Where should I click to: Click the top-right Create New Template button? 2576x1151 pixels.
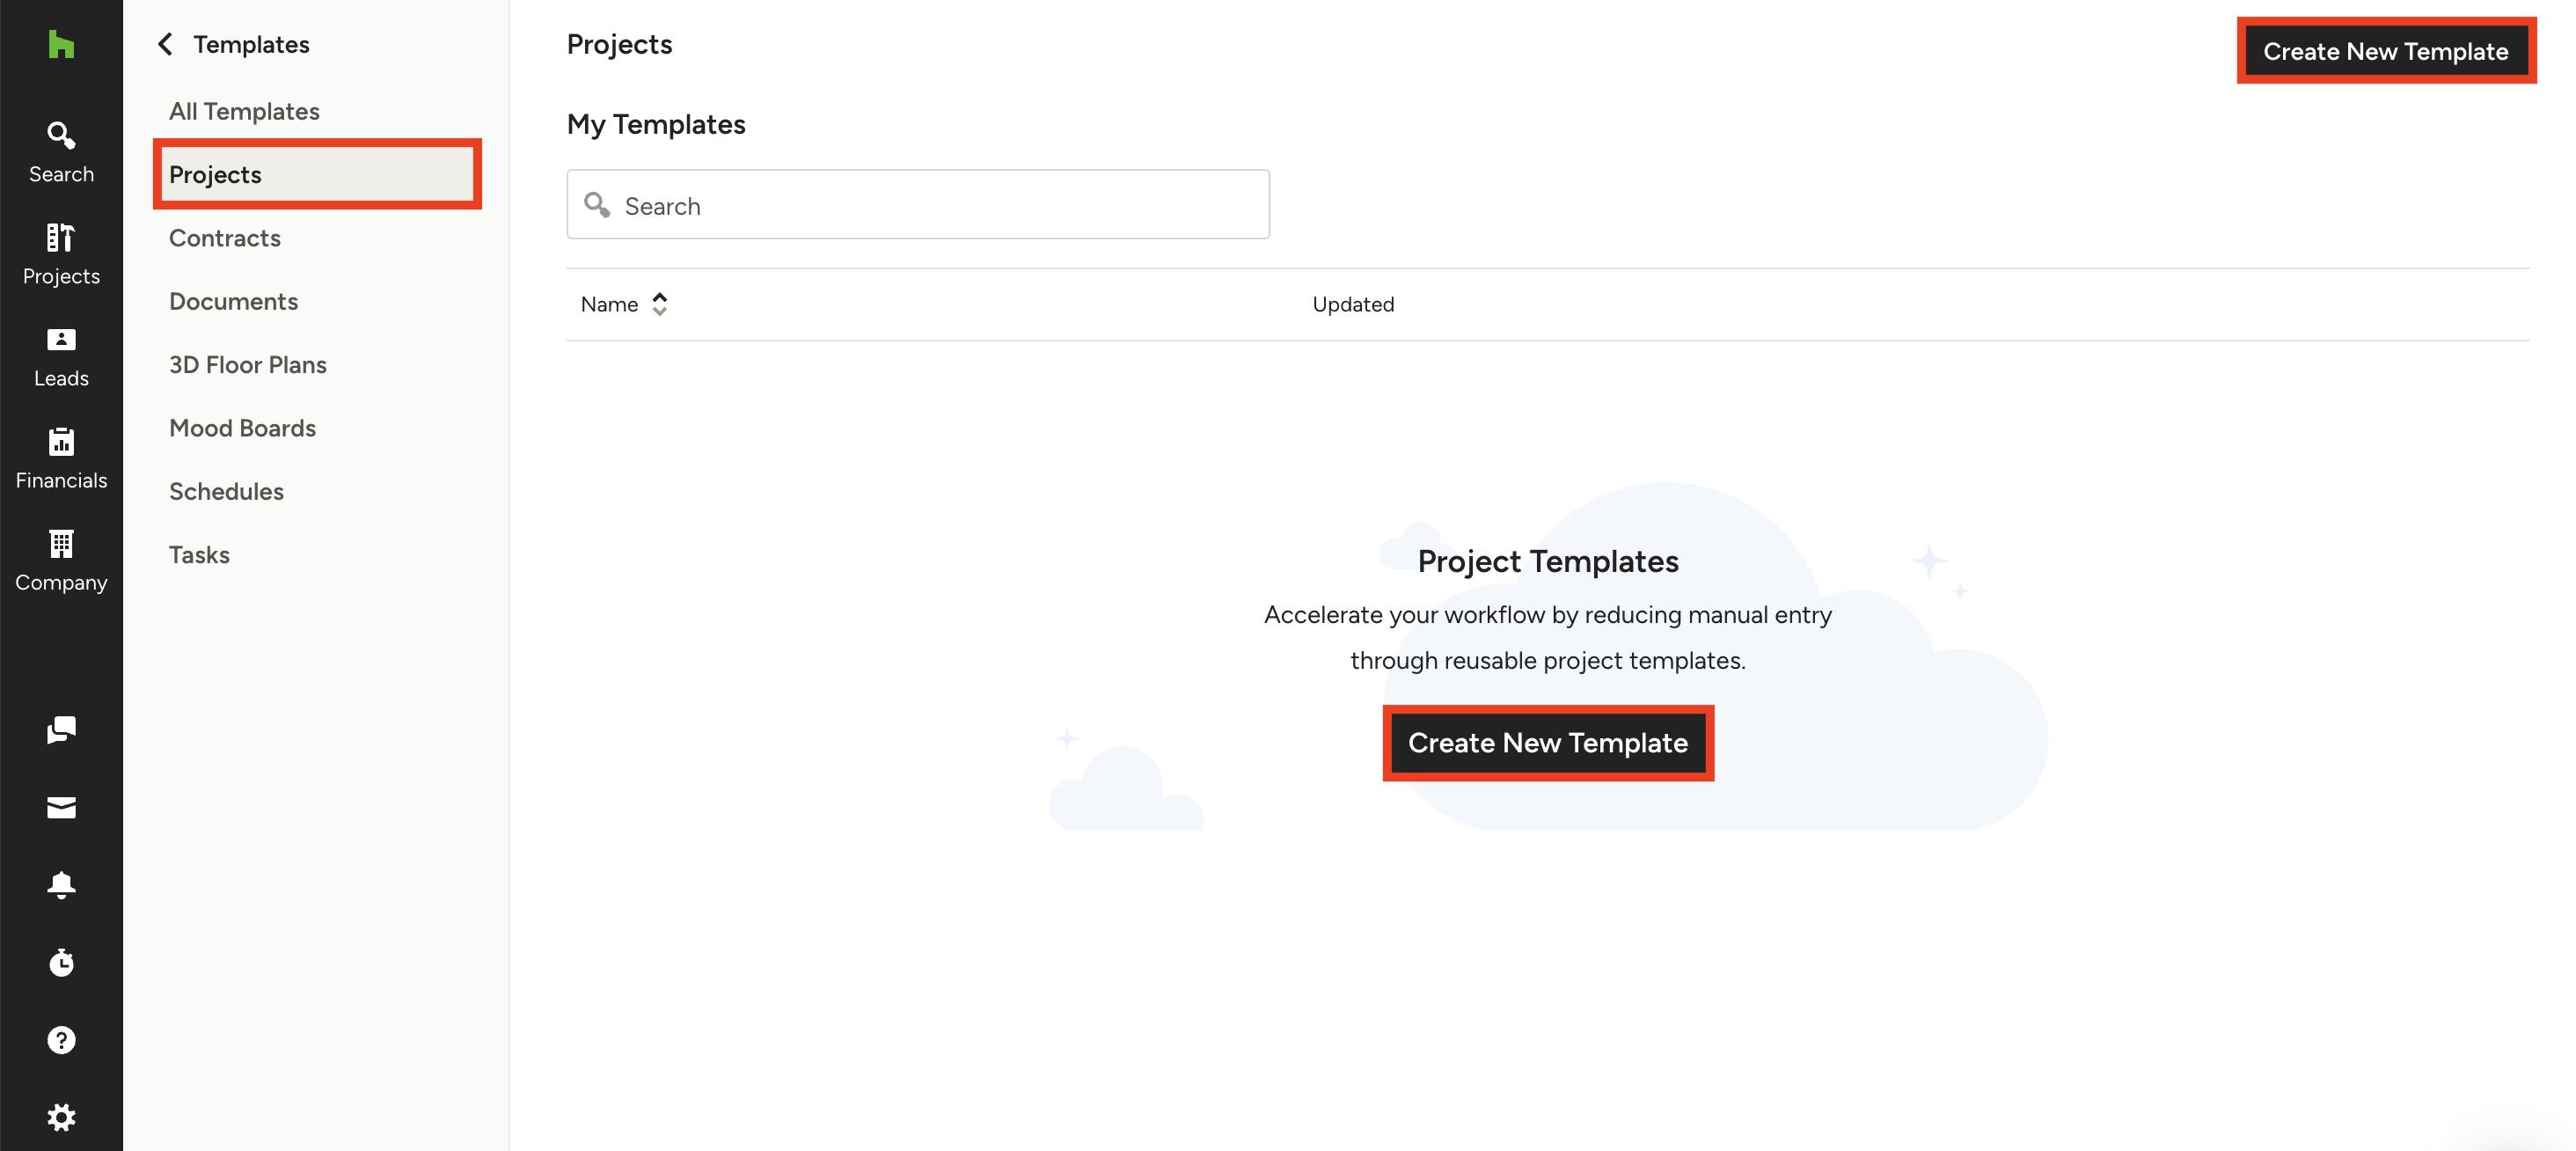pyautogui.click(x=2386, y=51)
